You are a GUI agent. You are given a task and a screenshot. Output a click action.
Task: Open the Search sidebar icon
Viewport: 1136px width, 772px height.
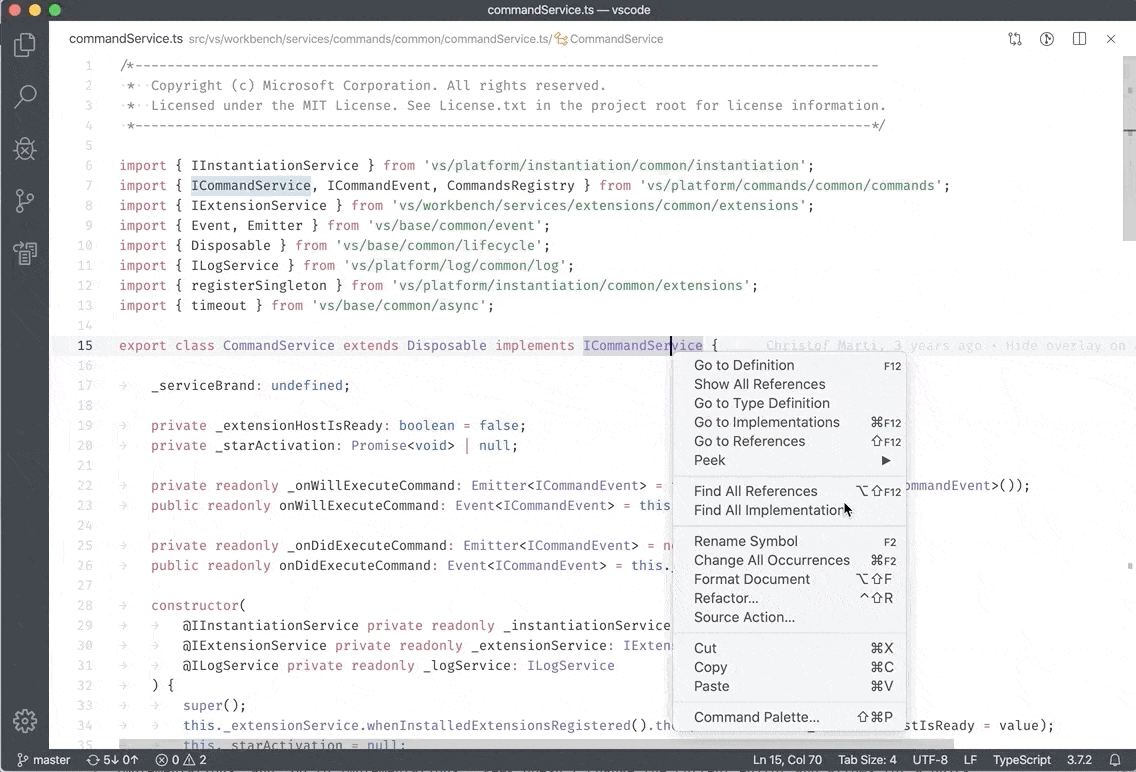pyautogui.click(x=25, y=96)
